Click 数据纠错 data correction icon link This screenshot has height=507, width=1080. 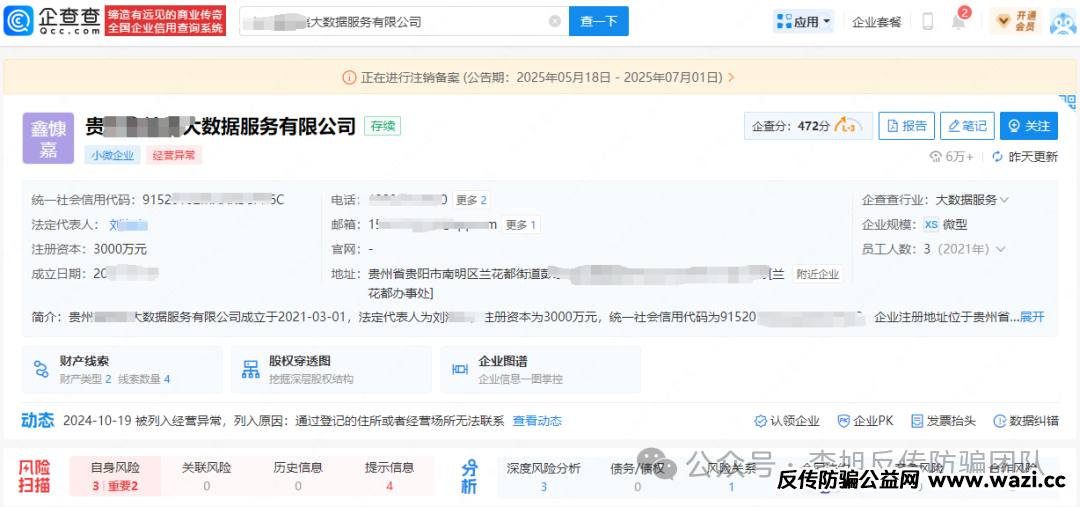tap(1026, 421)
